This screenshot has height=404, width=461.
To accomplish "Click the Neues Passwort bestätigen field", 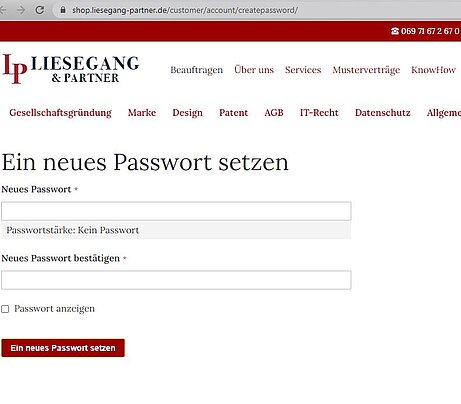I will pos(176,280).
